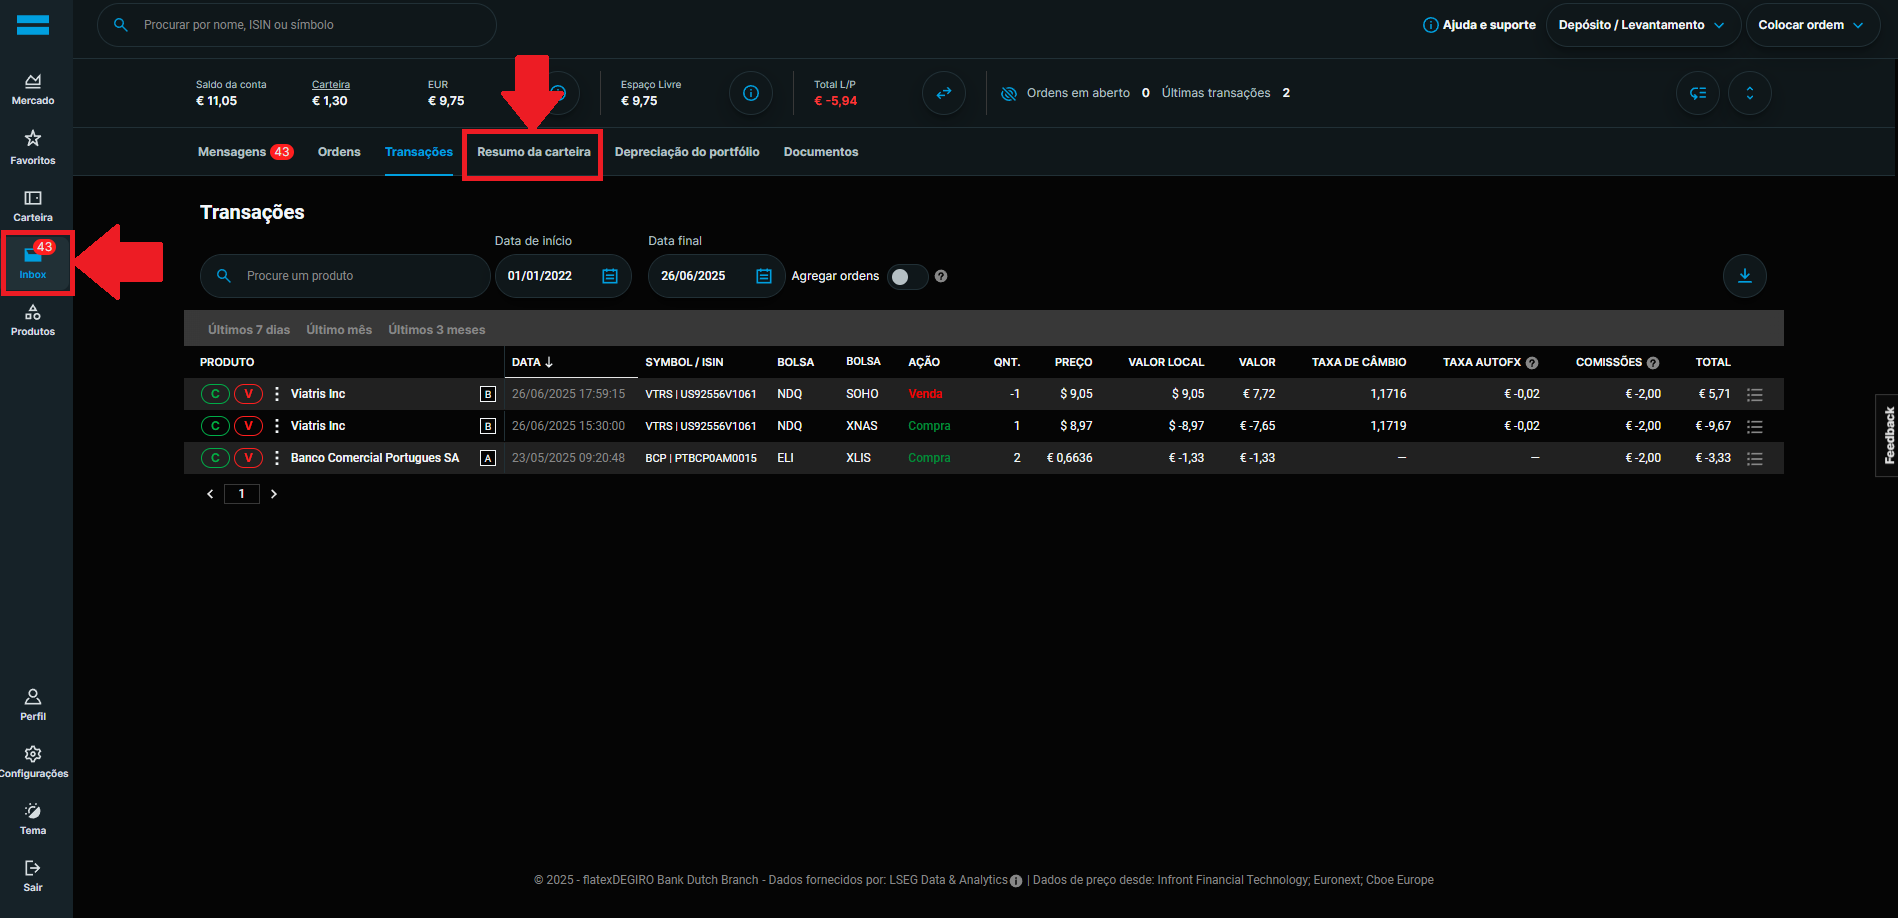
Task: Click buy C for Viatris 15:30:00 row
Action: pyautogui.click(x=215, y=426)
